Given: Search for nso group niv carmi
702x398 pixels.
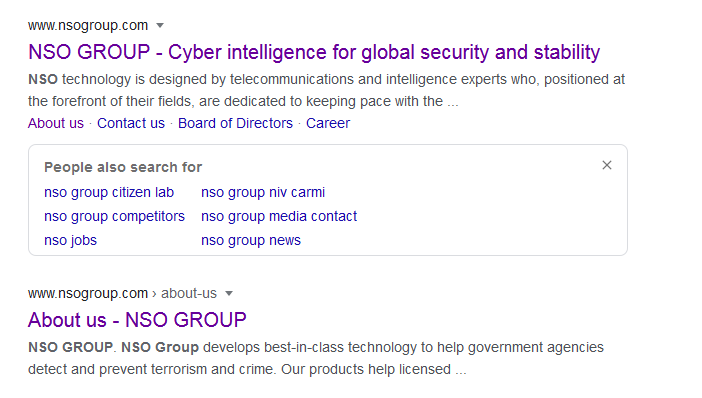Looking at the screenshot, I should pos(263,193).
